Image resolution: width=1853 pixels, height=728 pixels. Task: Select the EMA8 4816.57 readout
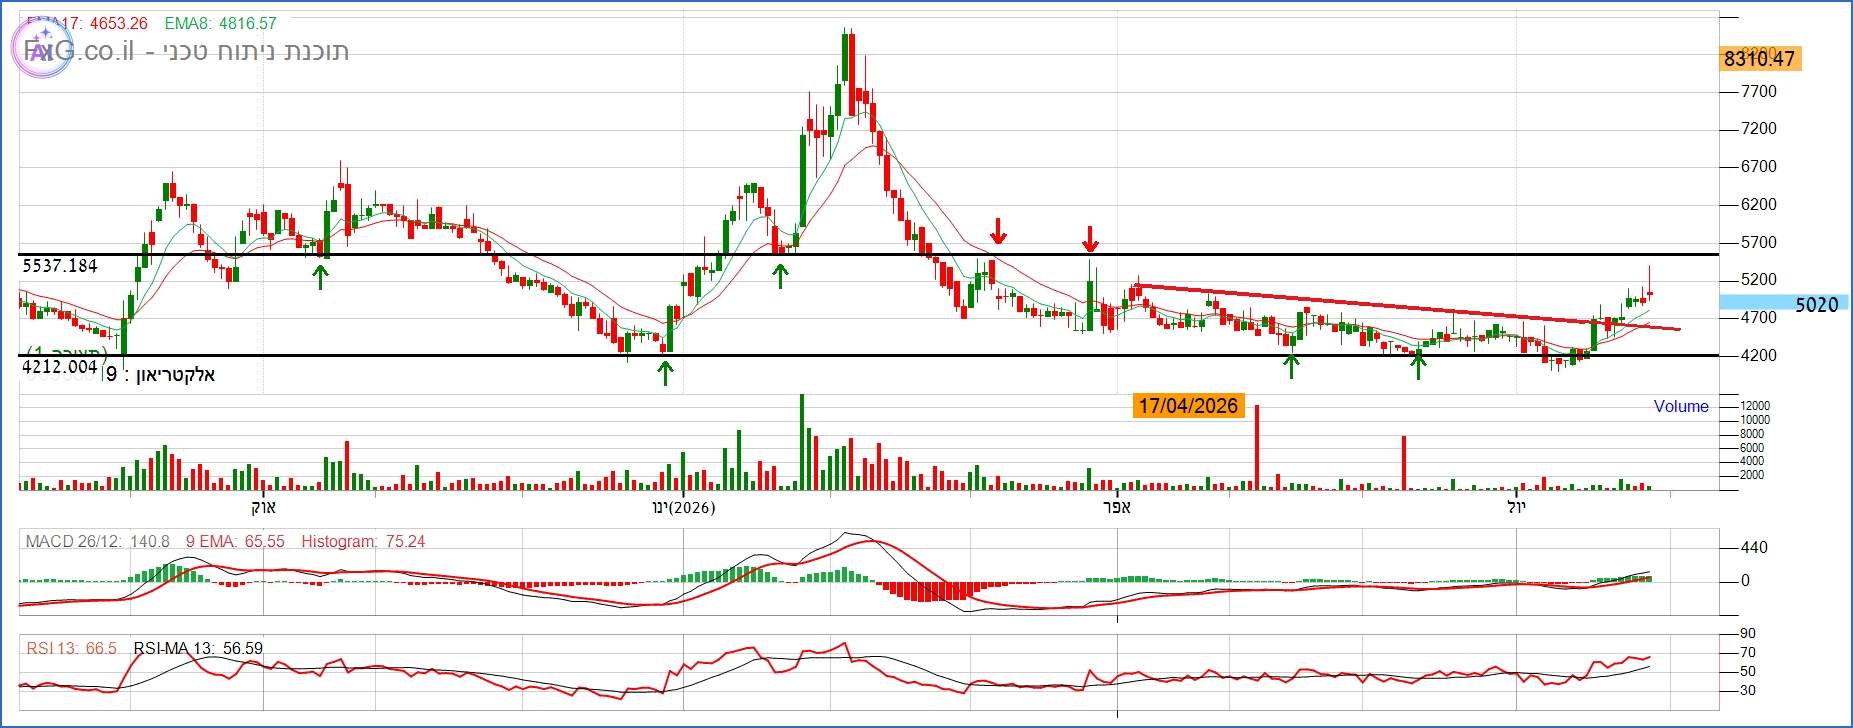click(219, 23)
